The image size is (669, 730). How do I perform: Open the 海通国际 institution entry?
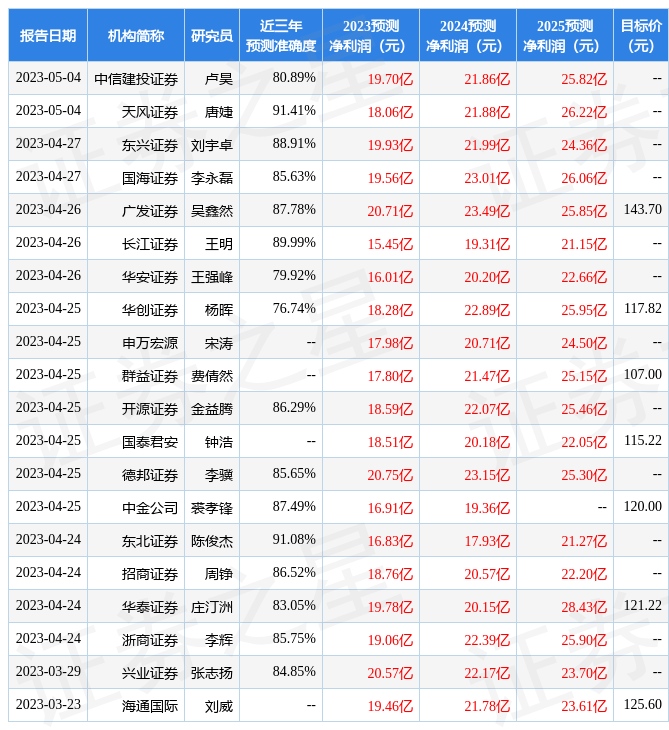point(150,705)
